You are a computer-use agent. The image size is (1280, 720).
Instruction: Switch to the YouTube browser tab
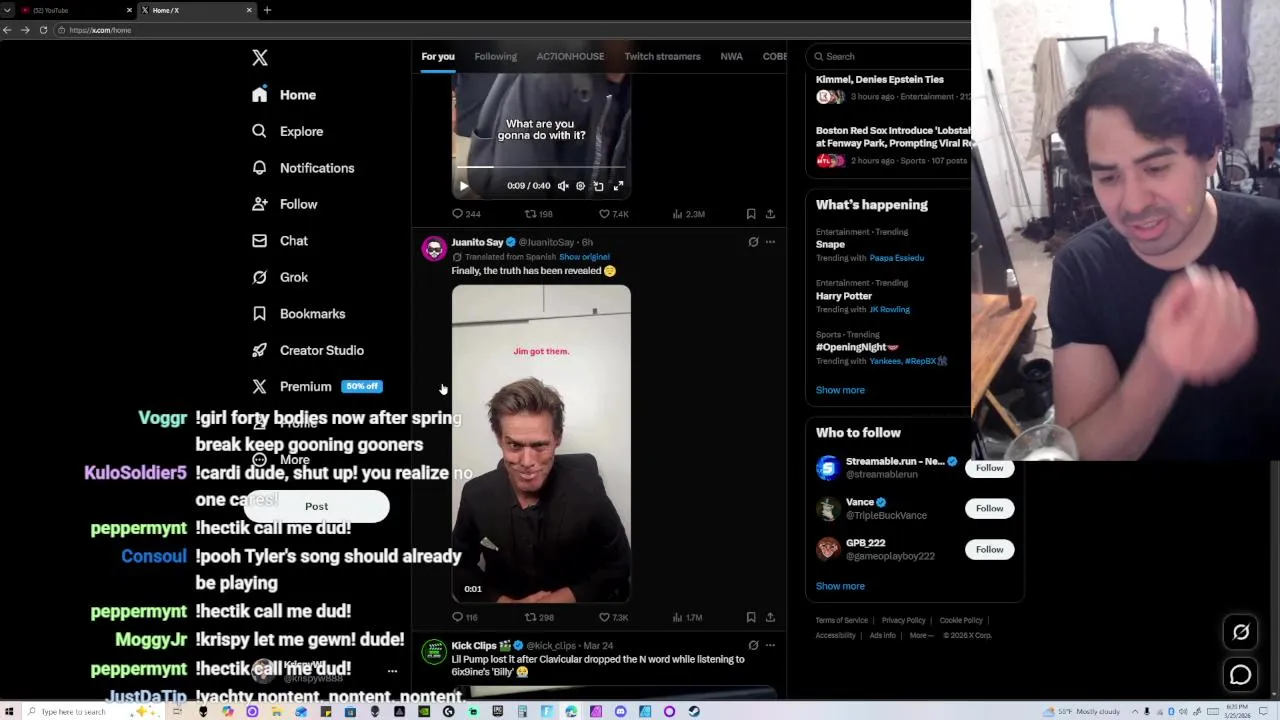[x=74, y=10]
